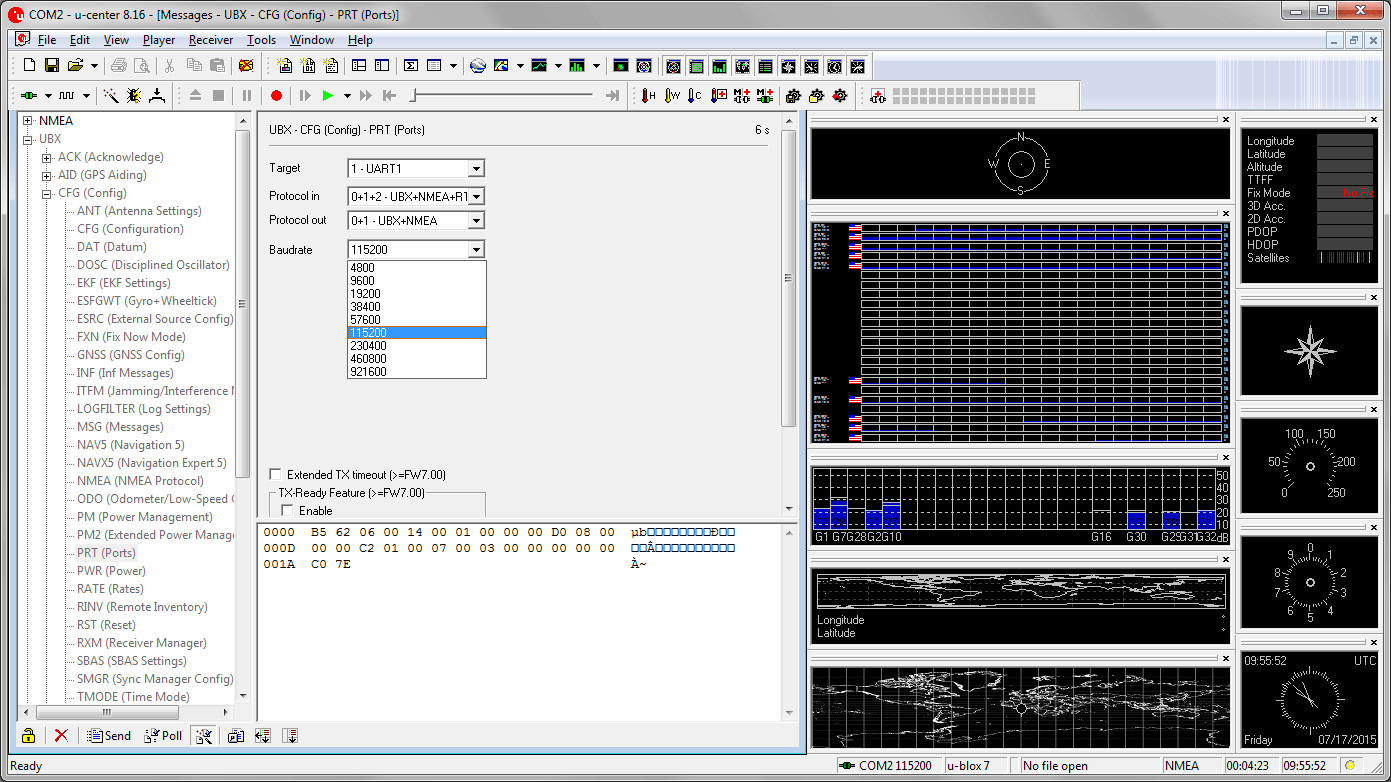This screenshot has height=782, width=1391.
Task: Click the Warmstart thermometer W icon
Action: (x=672, y=95)
